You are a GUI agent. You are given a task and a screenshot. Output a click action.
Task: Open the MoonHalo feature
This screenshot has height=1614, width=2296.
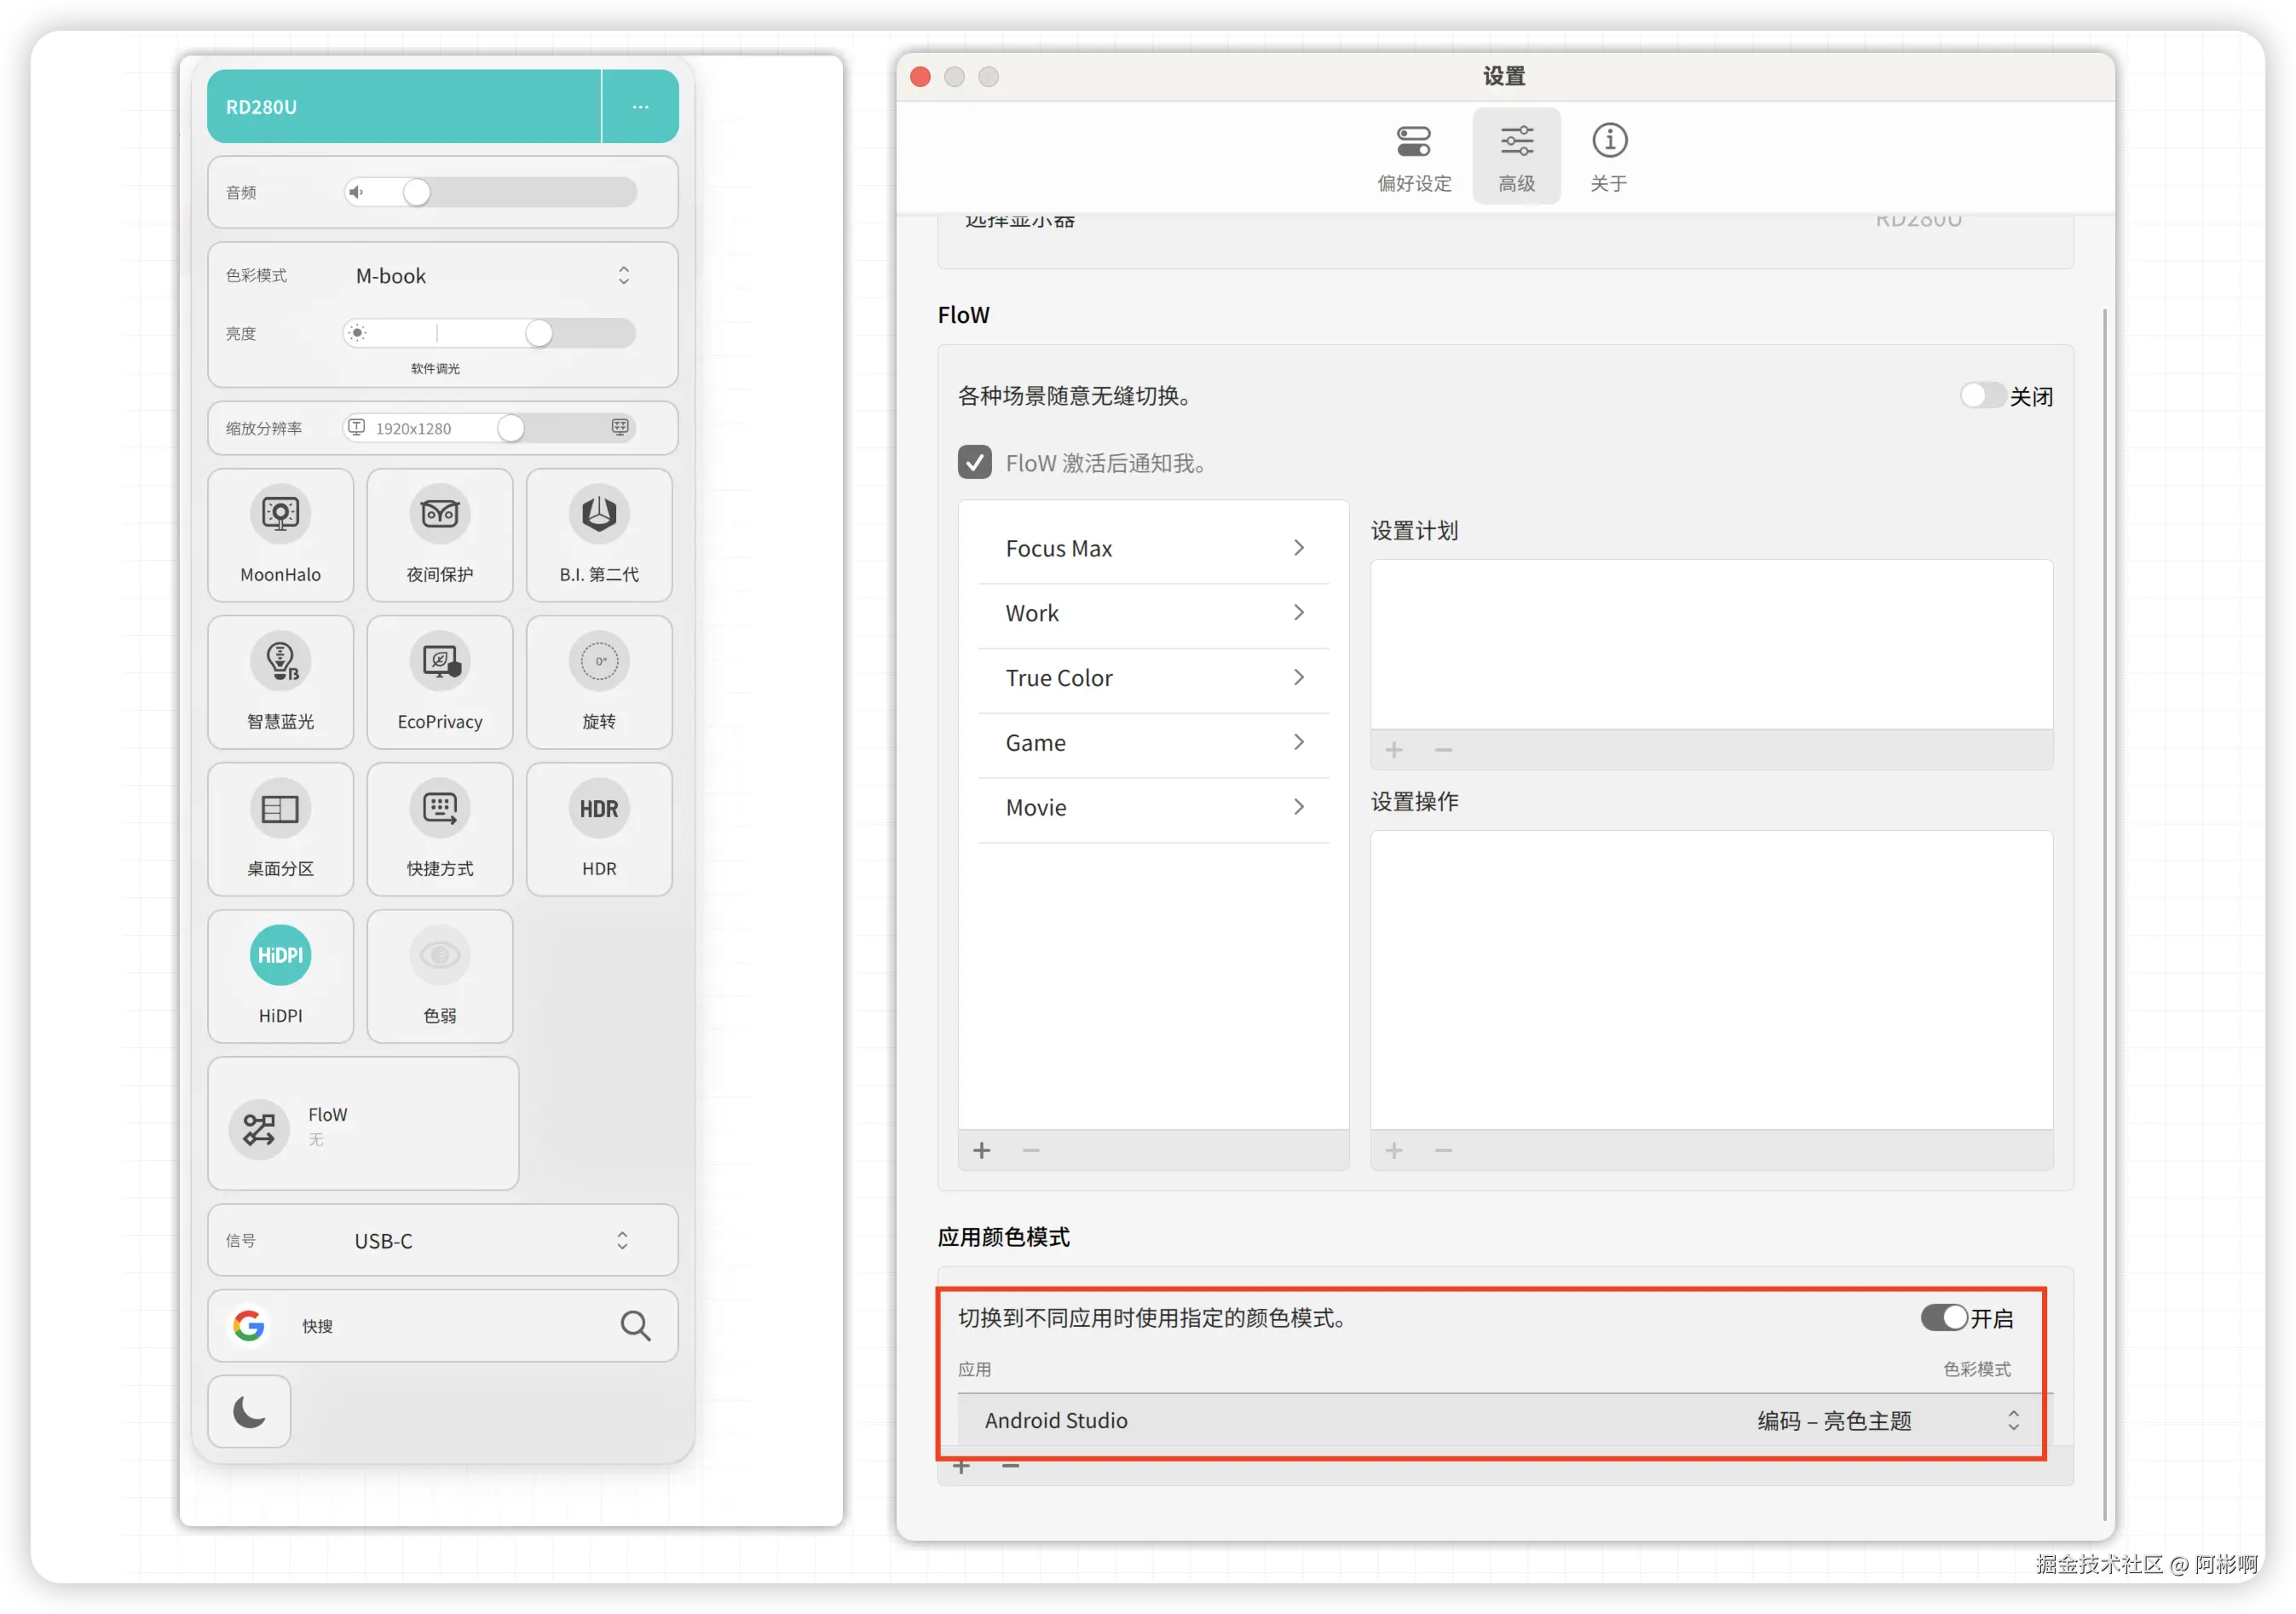(280, 535)
